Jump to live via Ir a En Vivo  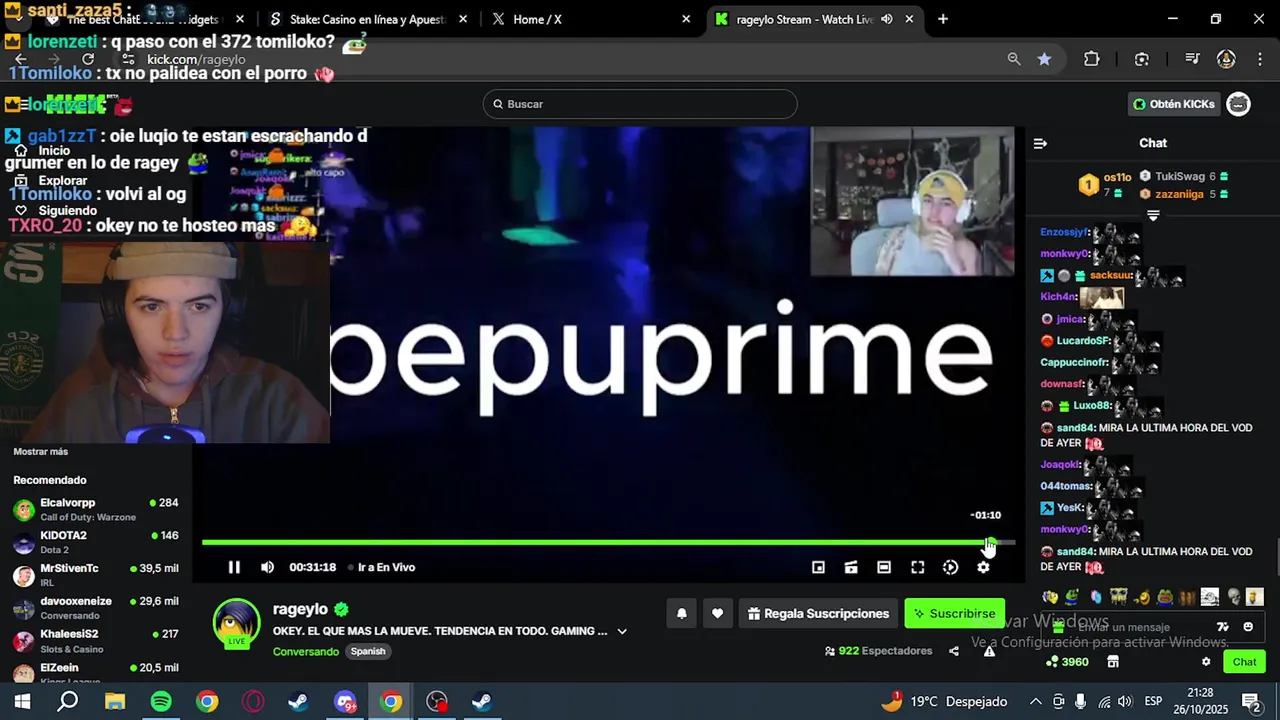pyautogui.click(x=387, y=567)
